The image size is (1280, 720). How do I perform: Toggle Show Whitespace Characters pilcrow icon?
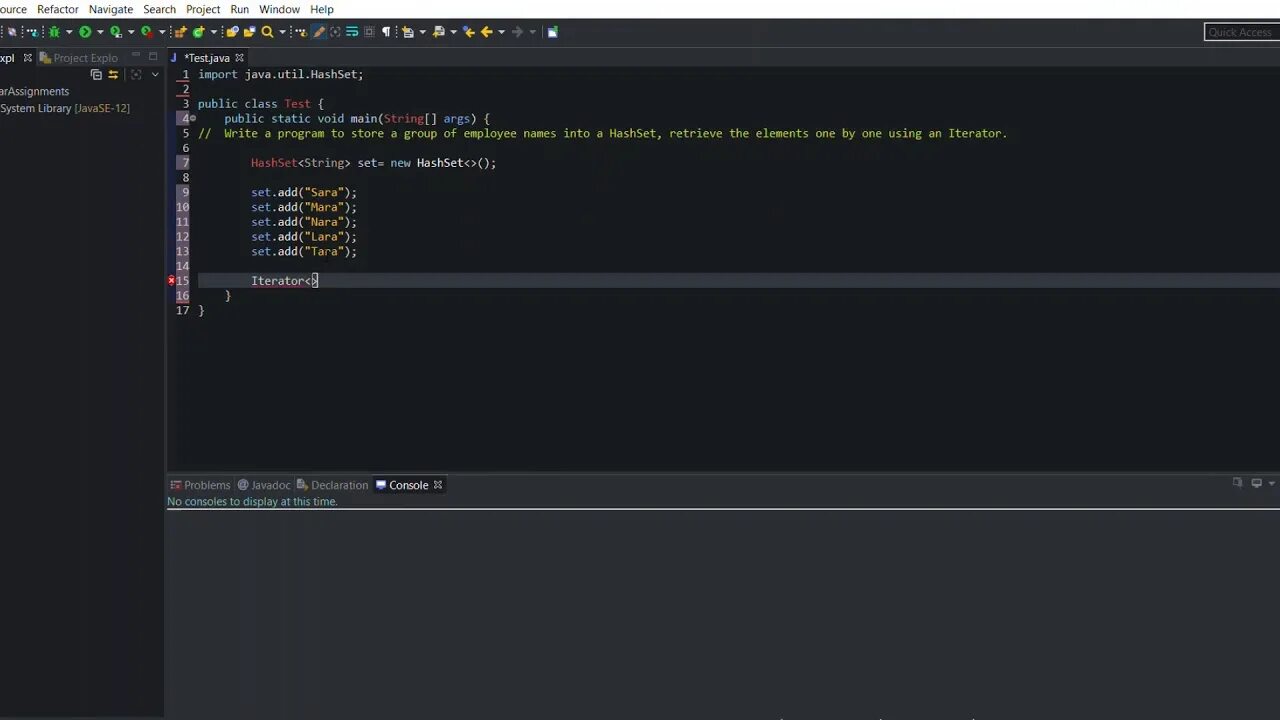(x=386, y=32)
